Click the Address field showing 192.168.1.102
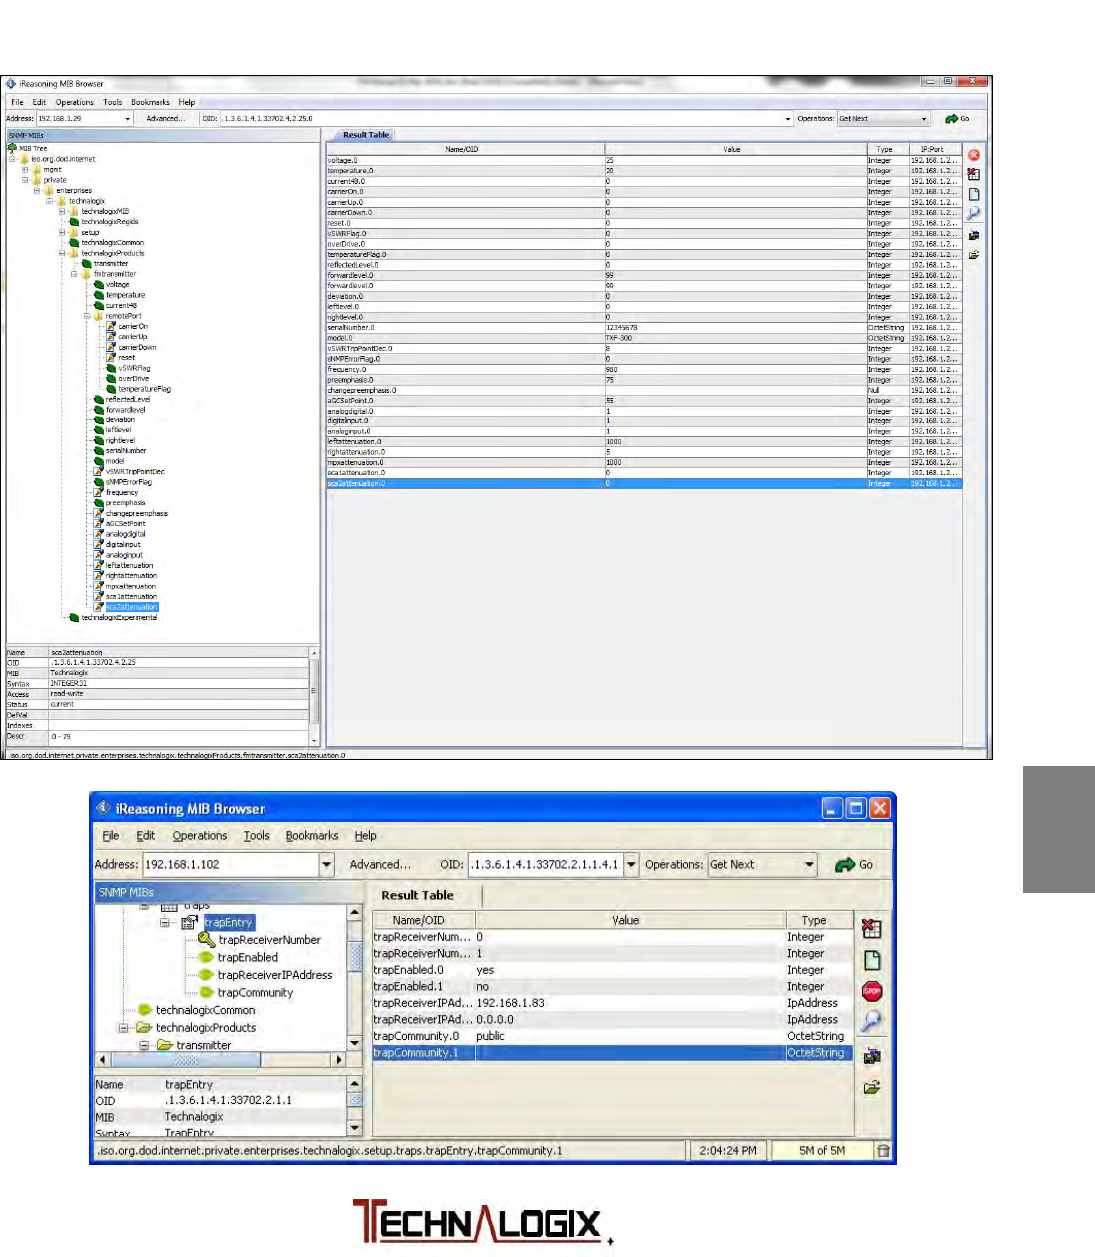Screen dimensions: 1095x1257 tap(231, 865)
